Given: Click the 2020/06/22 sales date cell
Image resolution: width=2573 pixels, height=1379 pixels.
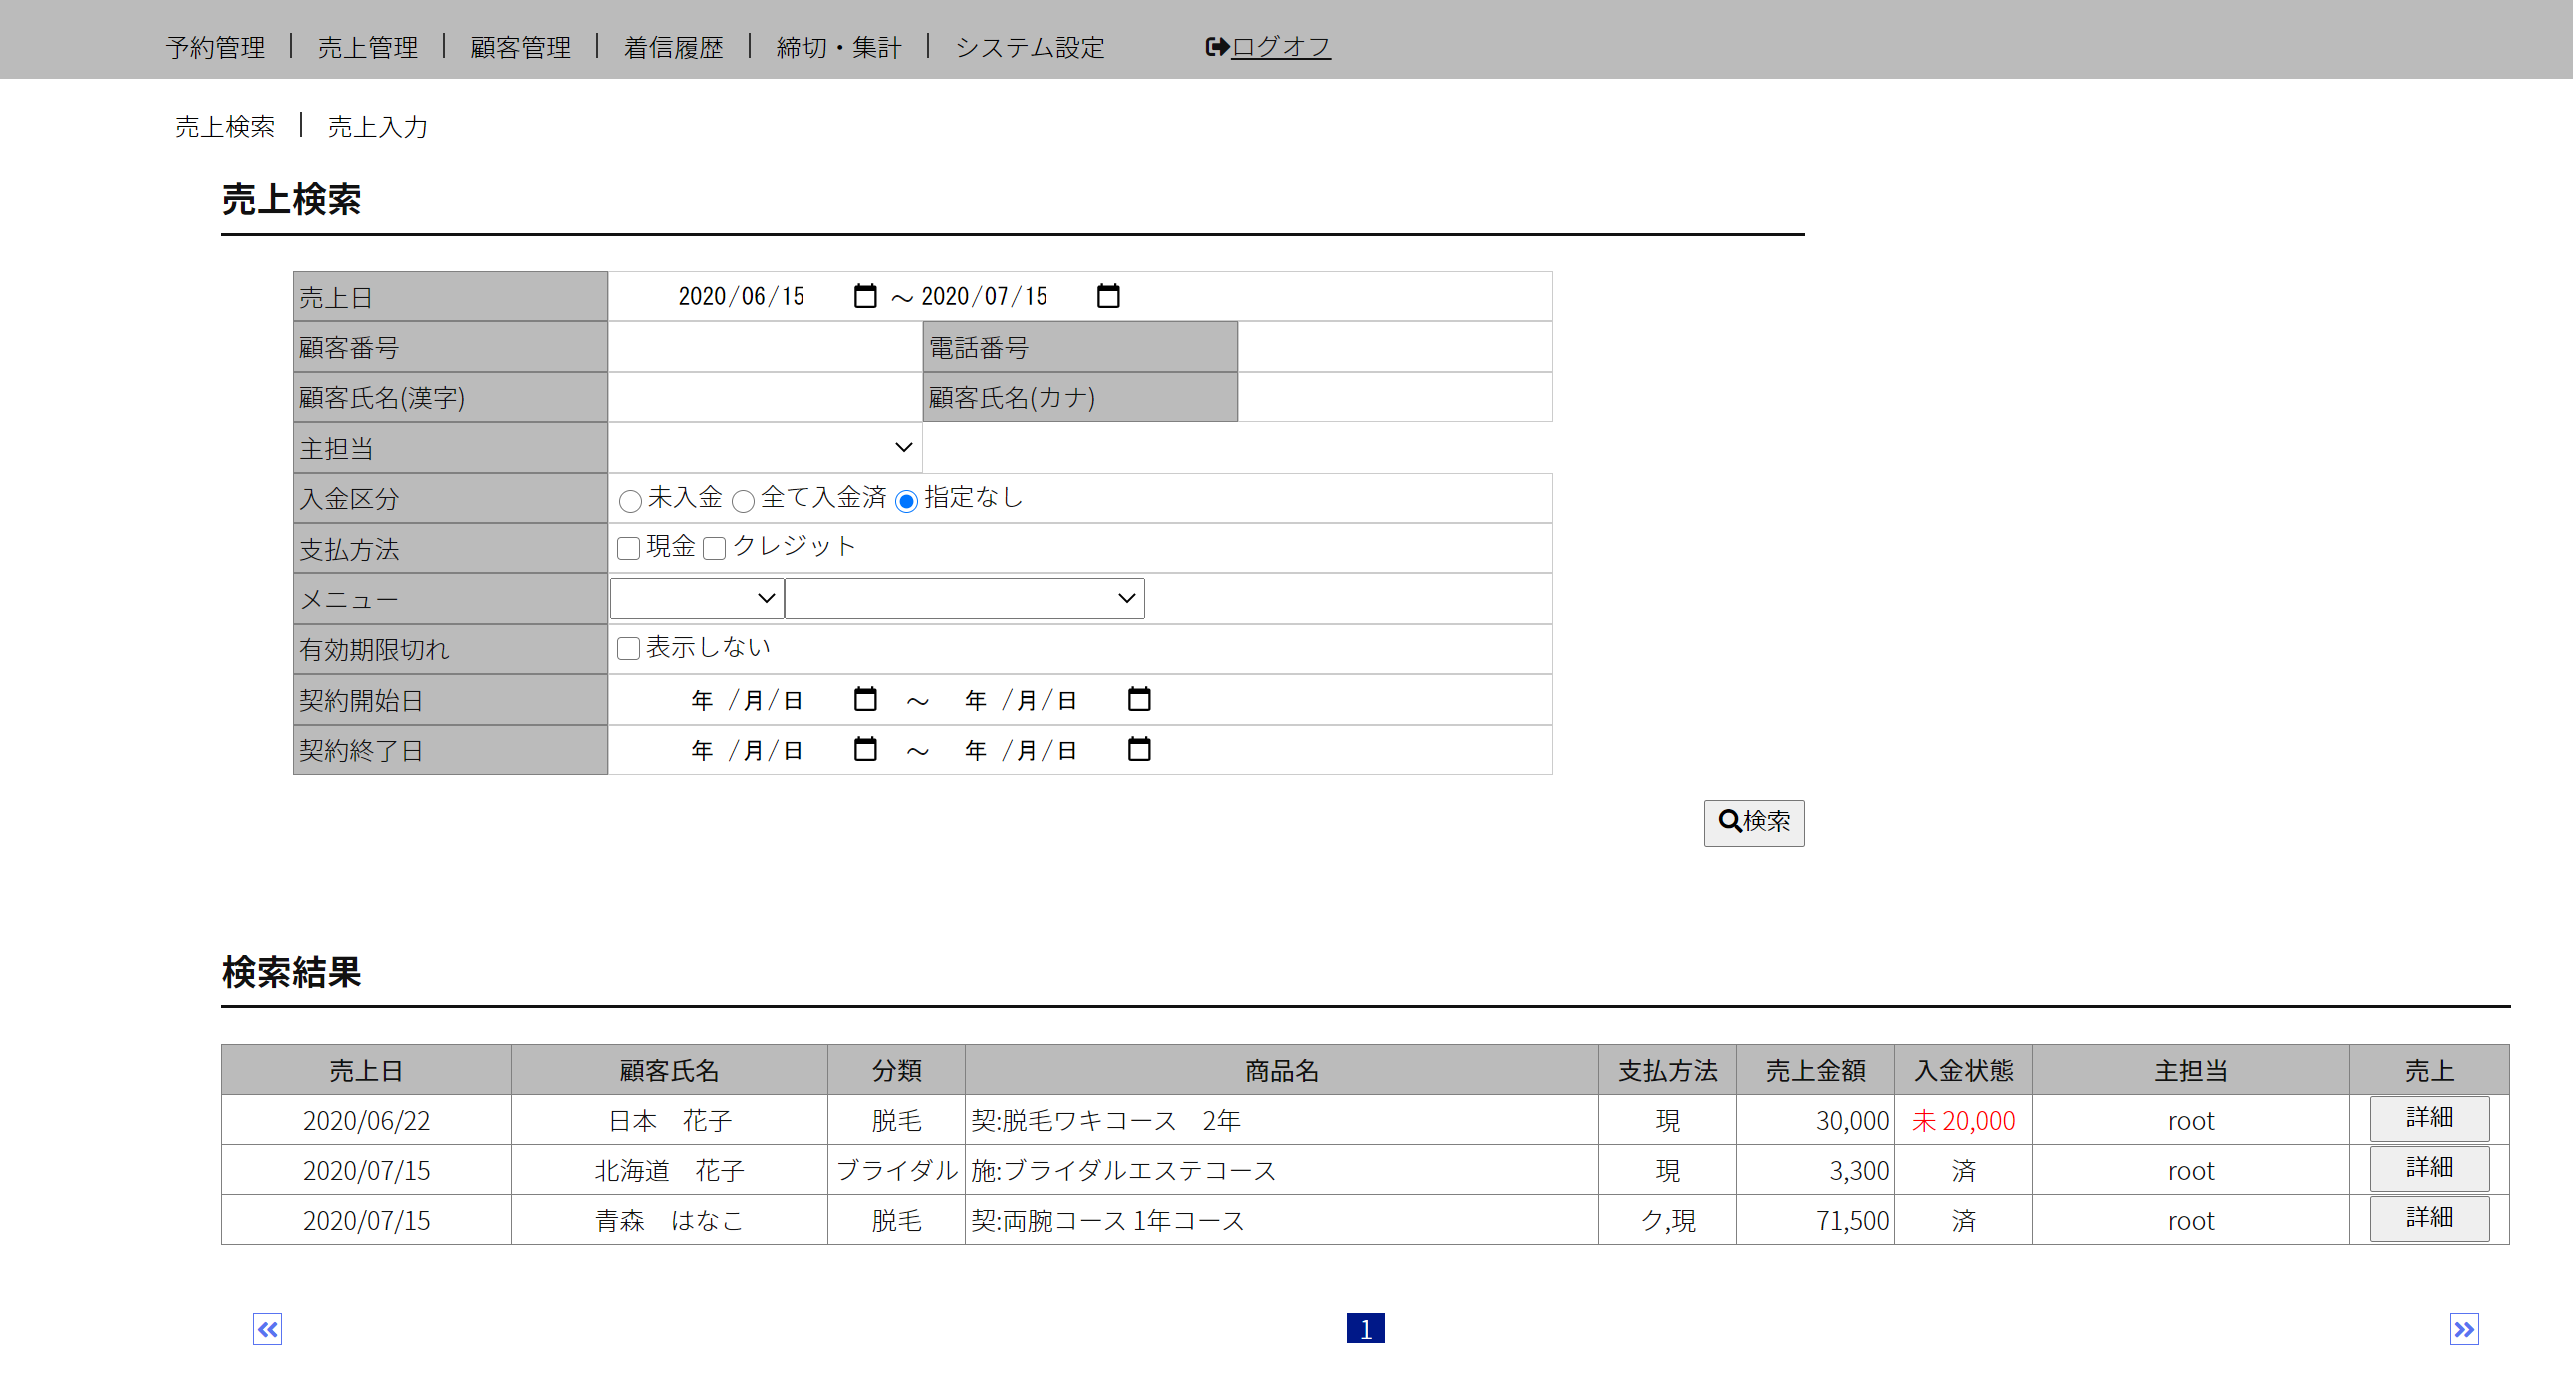Looking at the screenshot, I should pos(366,1120).
